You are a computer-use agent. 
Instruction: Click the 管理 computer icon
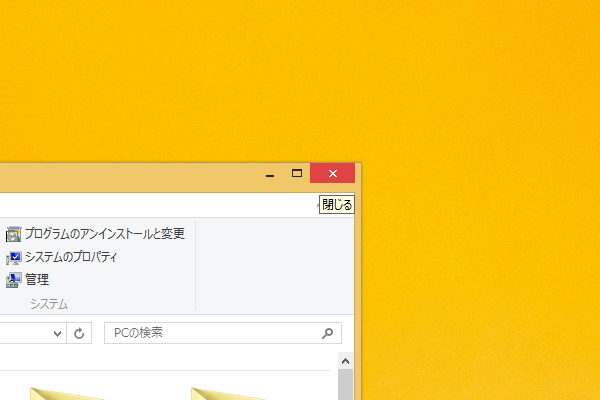pyautogui.click(x=13, y=280)
